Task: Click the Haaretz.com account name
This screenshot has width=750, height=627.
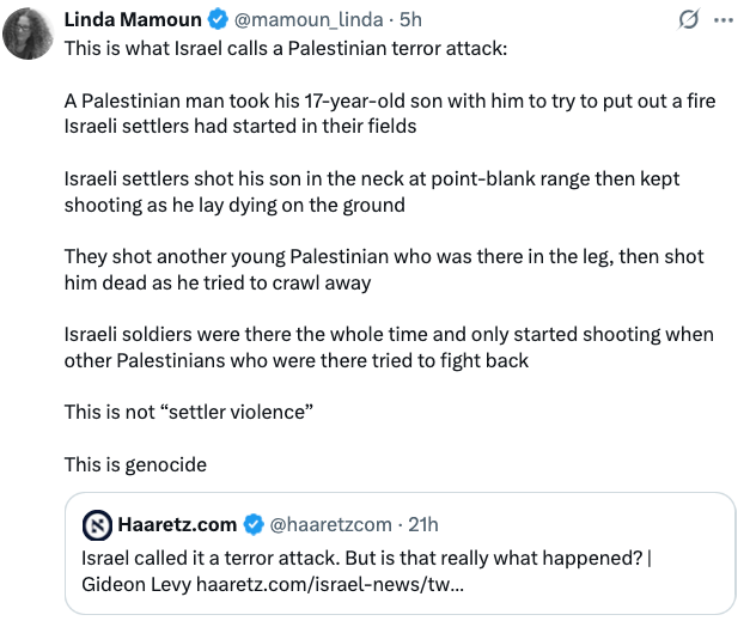Action: pos(177,525)
